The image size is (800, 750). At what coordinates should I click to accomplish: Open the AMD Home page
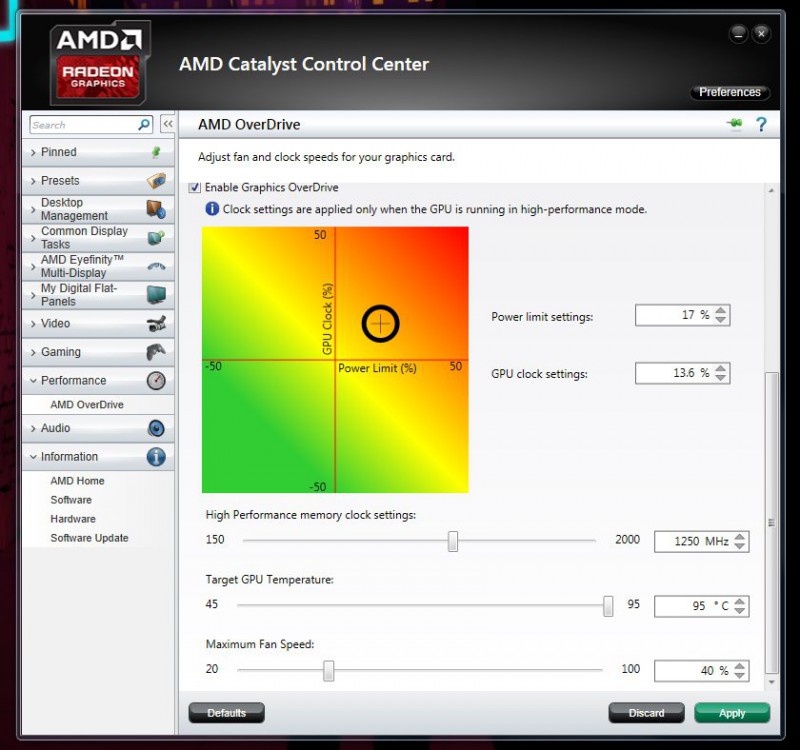[x=77, y=481]
